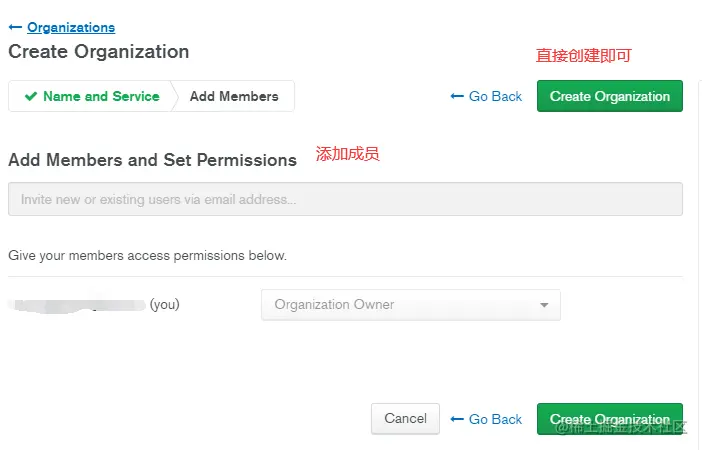This screenshot has height=450, width=702.
Task: Click the red 添加成员 annotation text
Action: pyautogui.click(x=348, y=155)
